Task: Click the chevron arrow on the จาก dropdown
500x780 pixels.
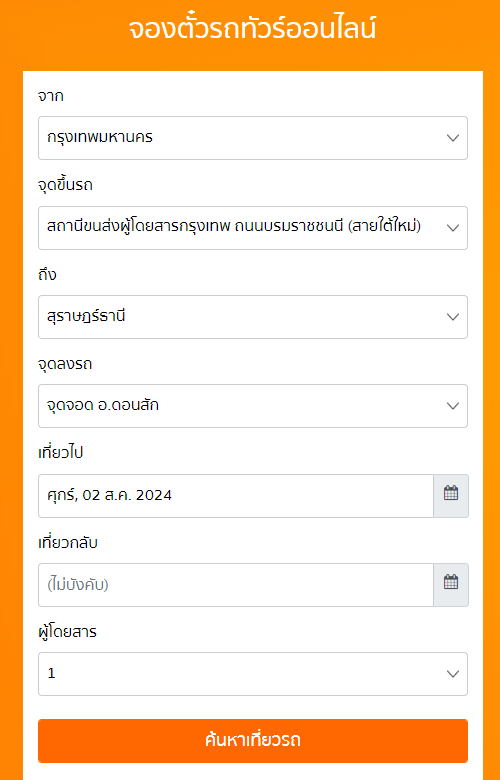Action: [453, 138]
